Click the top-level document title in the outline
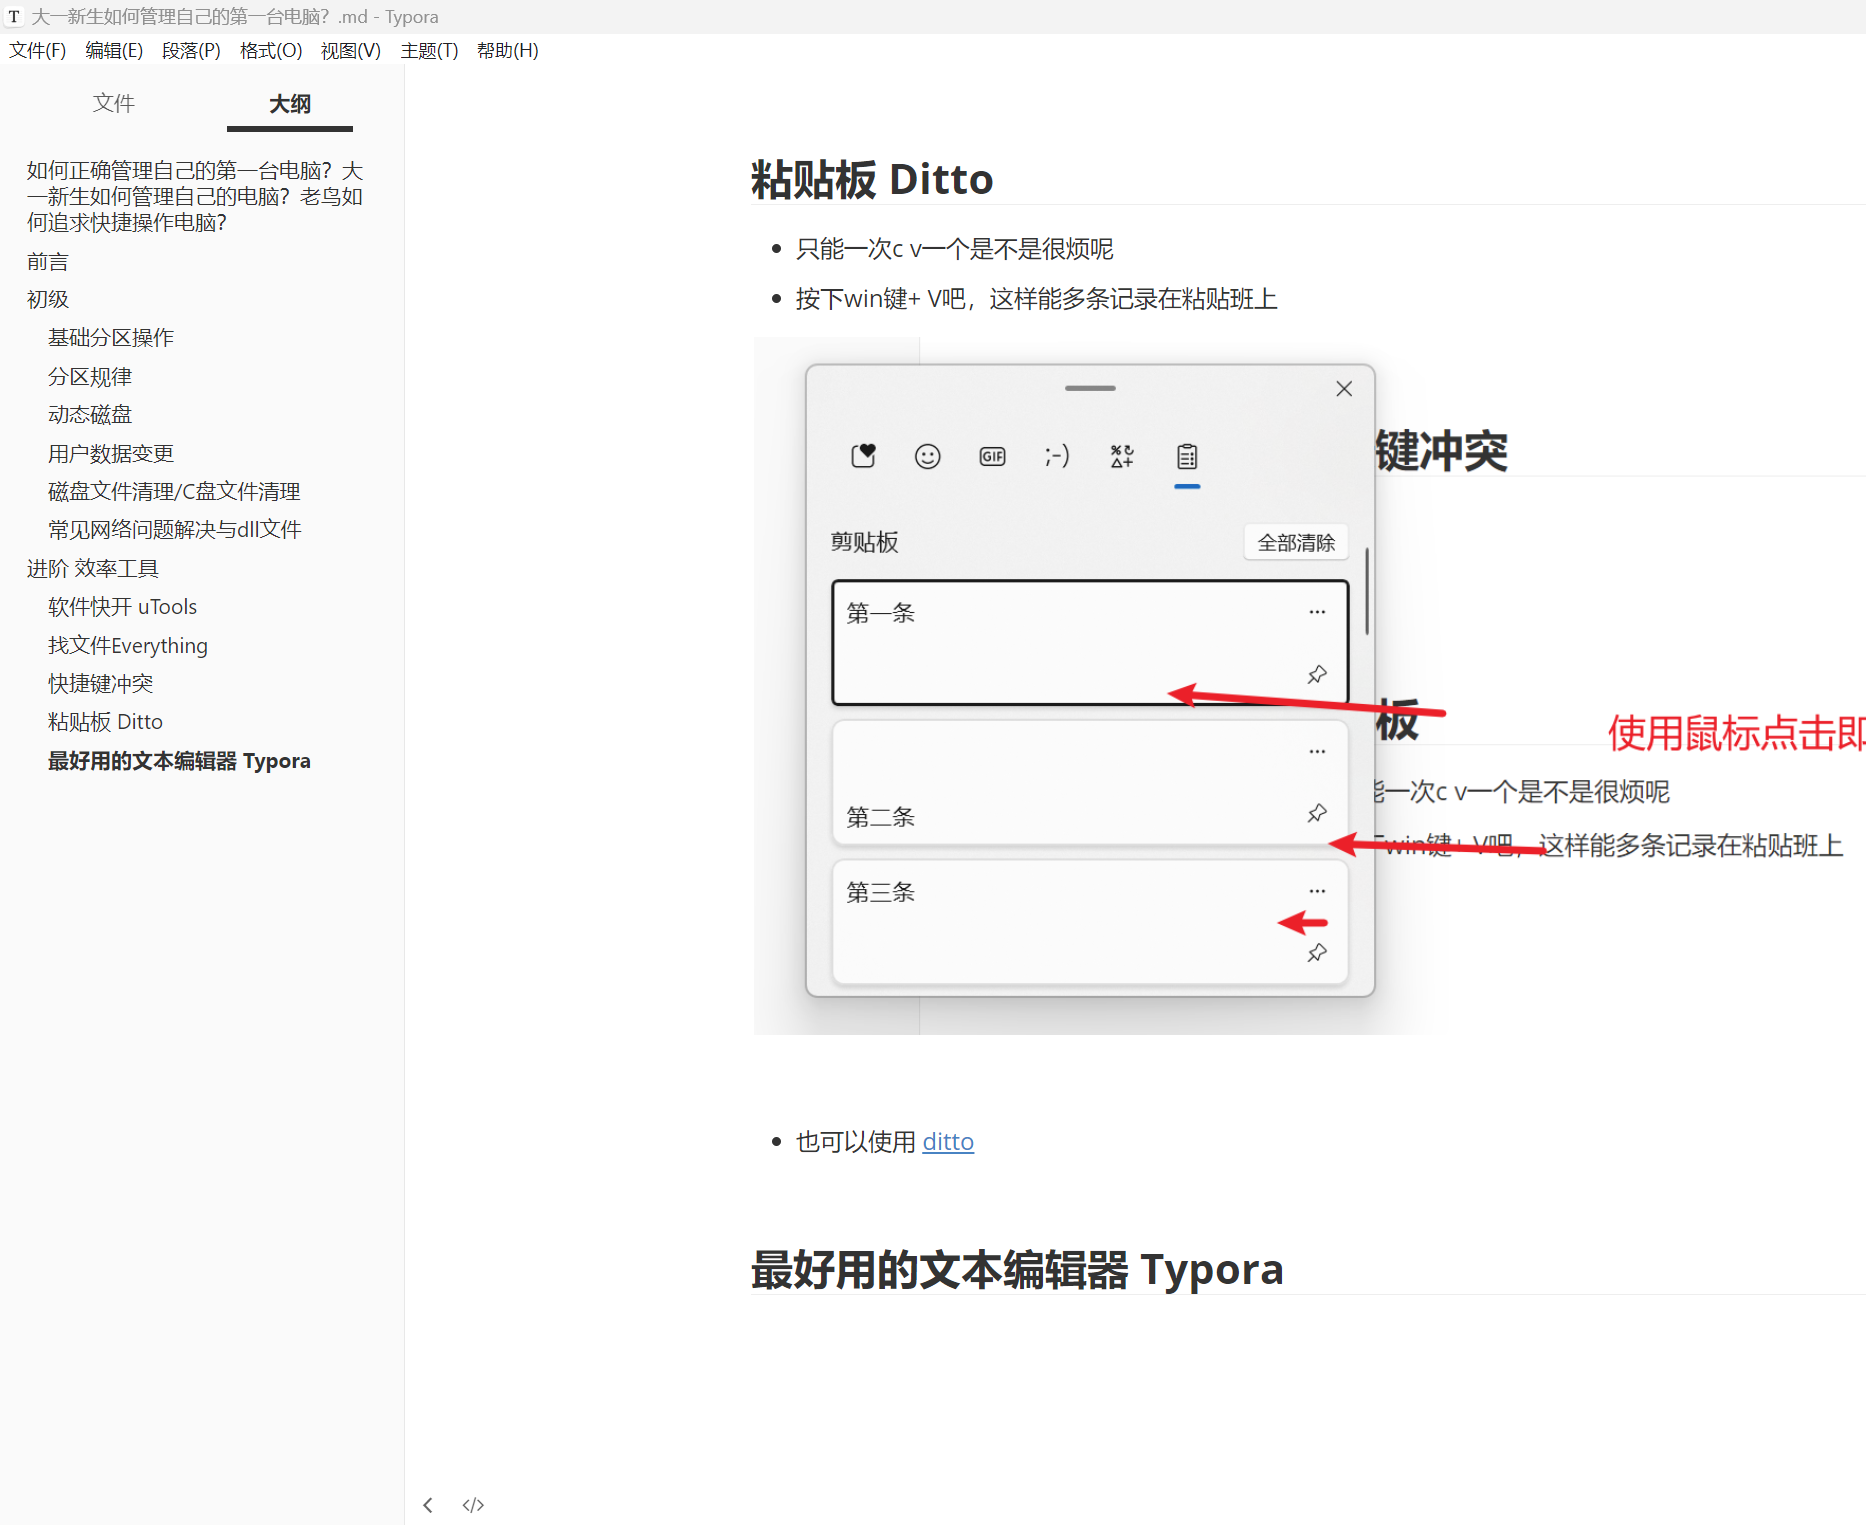This screenshot has height=1525, width=1866. pos(195,197)
